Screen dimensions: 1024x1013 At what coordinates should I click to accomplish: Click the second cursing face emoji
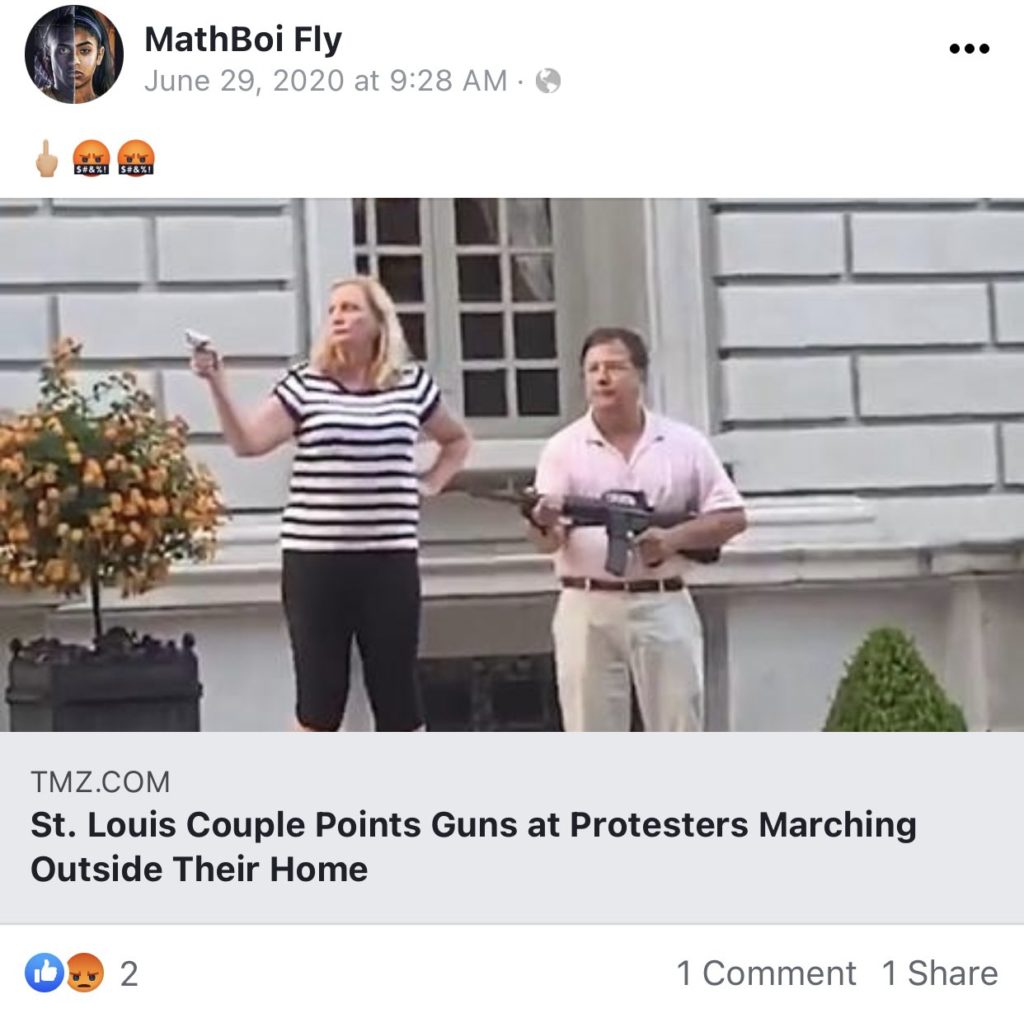click(136, 159)
